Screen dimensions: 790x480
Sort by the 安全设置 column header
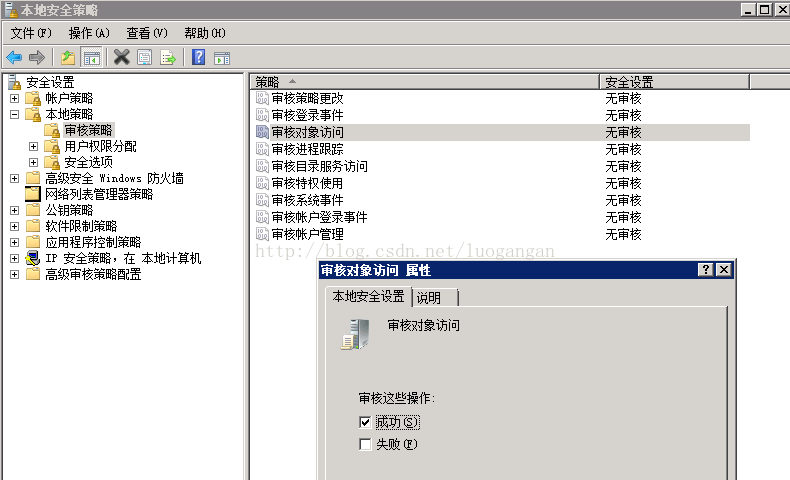coord(674,82)
